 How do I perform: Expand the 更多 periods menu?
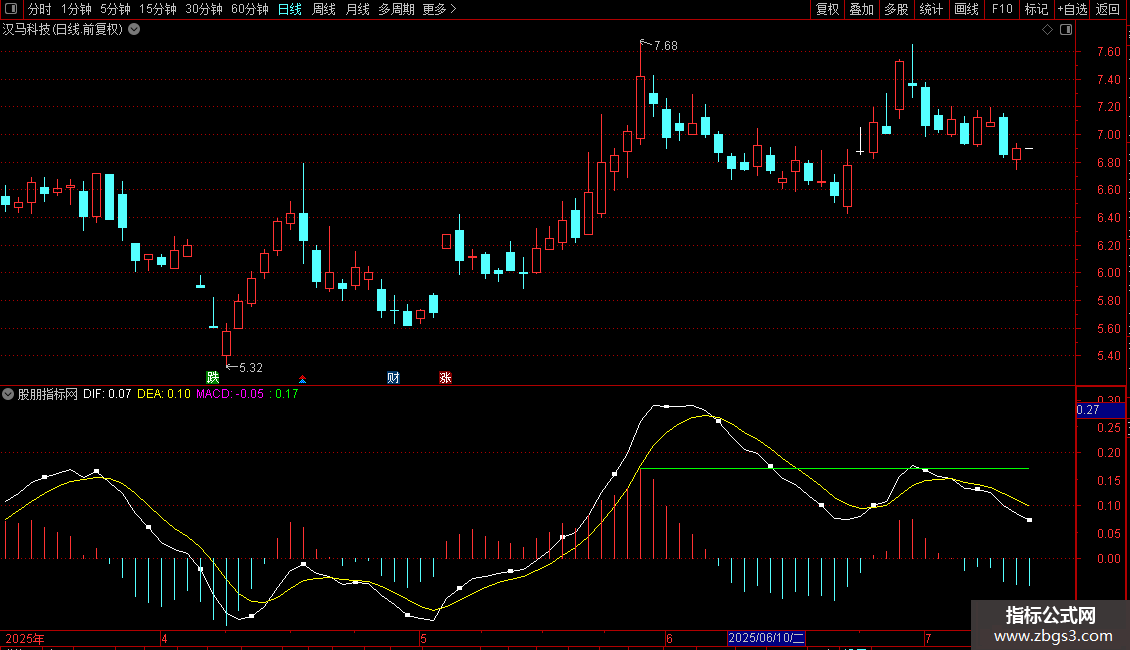pyautogui.click(x=440, y=9)
